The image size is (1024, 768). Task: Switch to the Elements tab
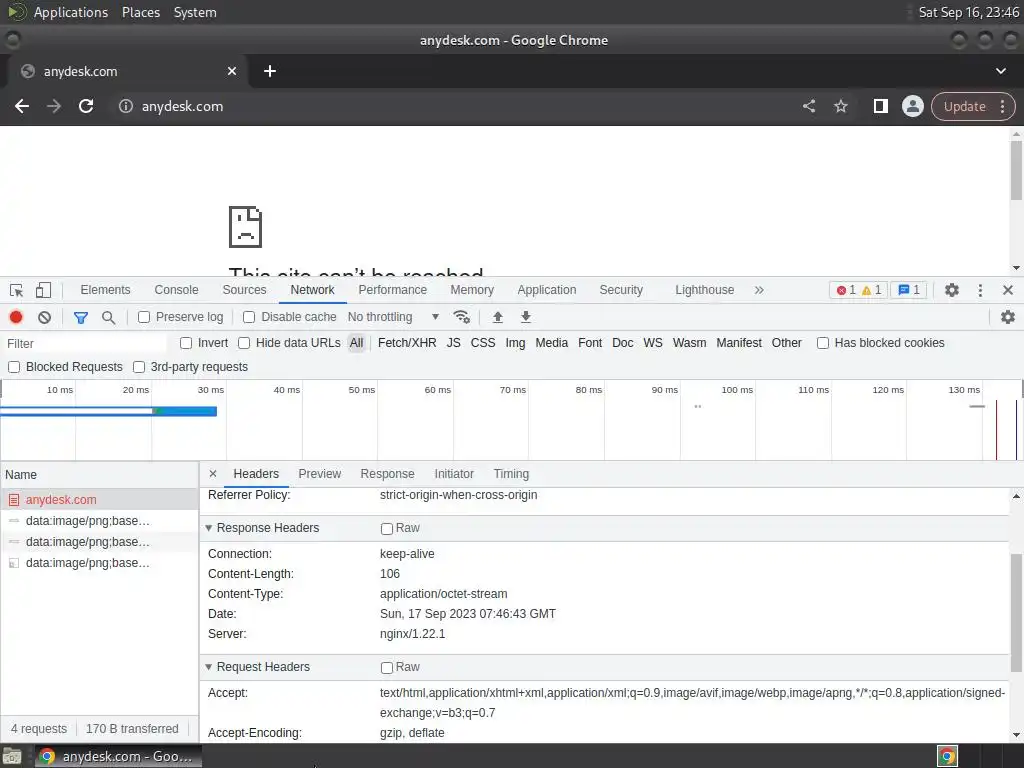coord(105,290)
